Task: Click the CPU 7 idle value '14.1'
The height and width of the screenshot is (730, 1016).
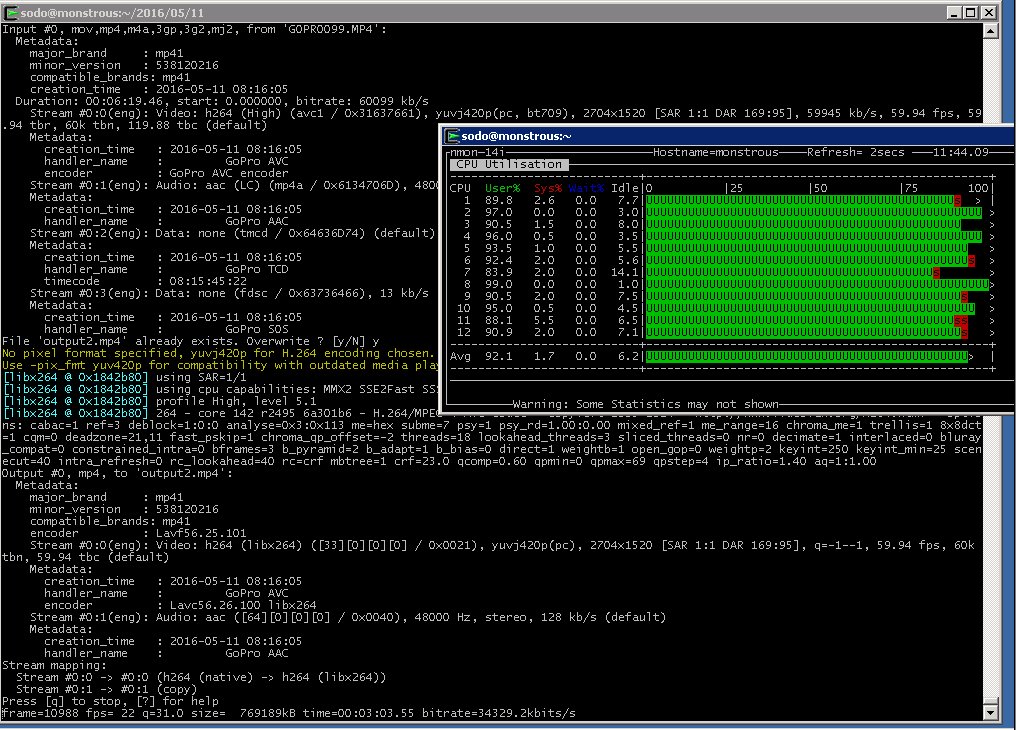Action: [625, 273]
